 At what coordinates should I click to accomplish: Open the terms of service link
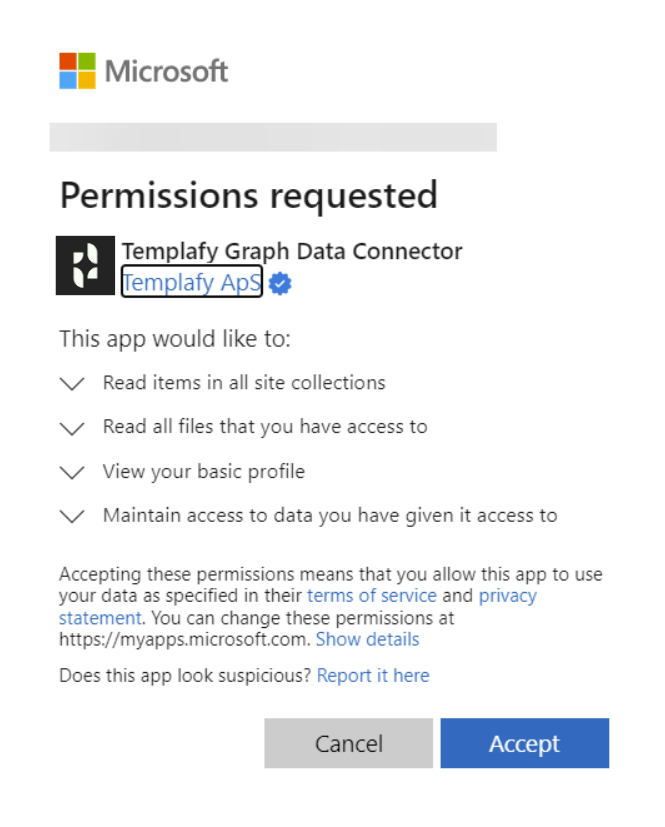pos(372,595)
